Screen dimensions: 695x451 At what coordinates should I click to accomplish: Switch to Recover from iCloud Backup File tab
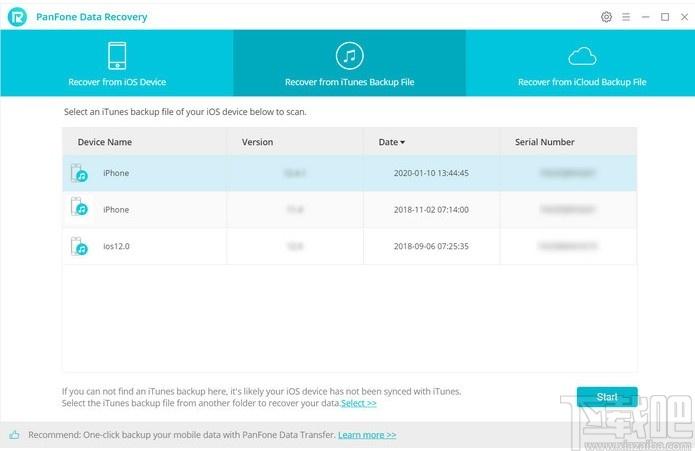[x=582, y=63]
